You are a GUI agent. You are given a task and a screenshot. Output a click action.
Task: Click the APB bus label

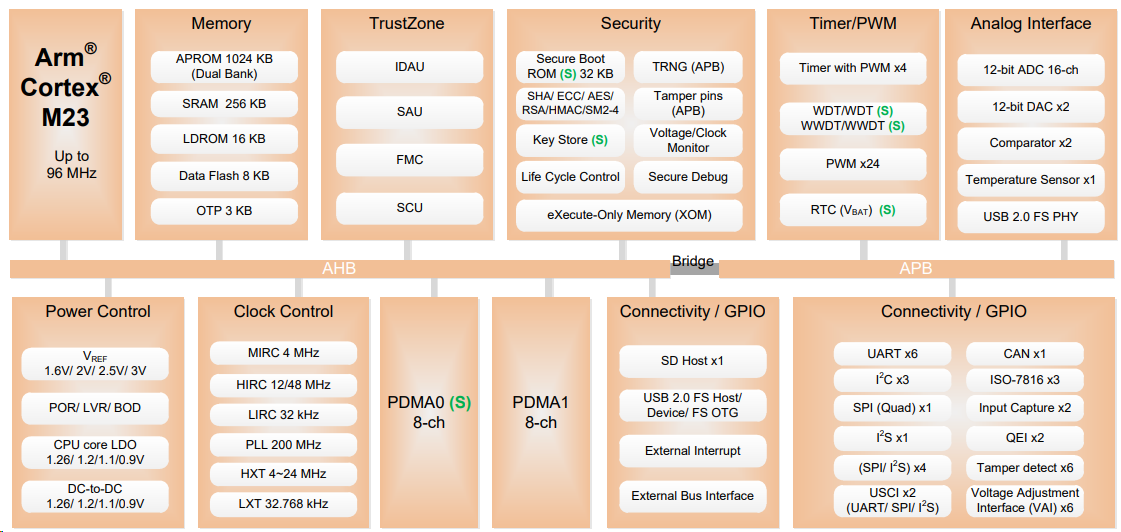click(916, 269)
